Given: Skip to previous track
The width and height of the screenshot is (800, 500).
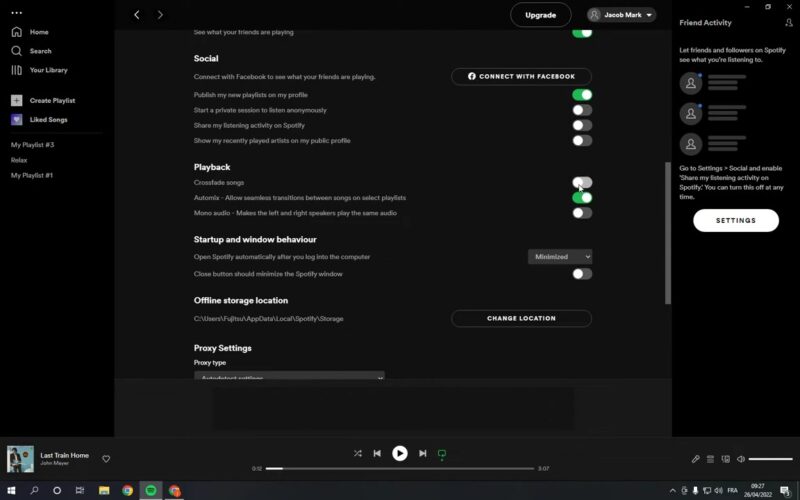Looking at the screenshot, I should pyautogui.click(x=377, y=453).
